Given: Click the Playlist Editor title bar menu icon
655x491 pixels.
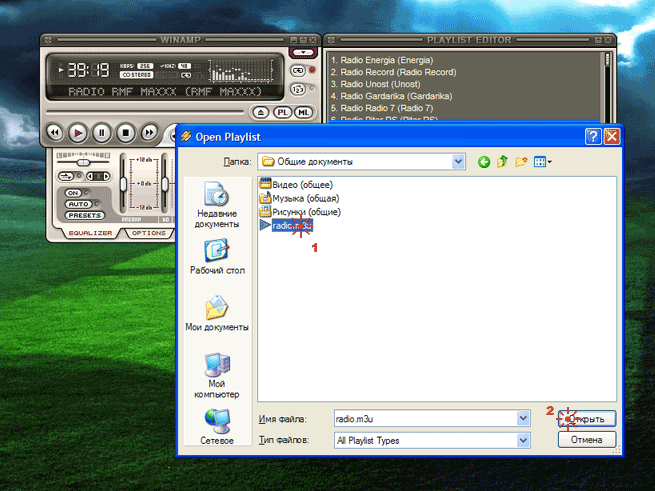Looking at the screenshot, I should (331, 40).
